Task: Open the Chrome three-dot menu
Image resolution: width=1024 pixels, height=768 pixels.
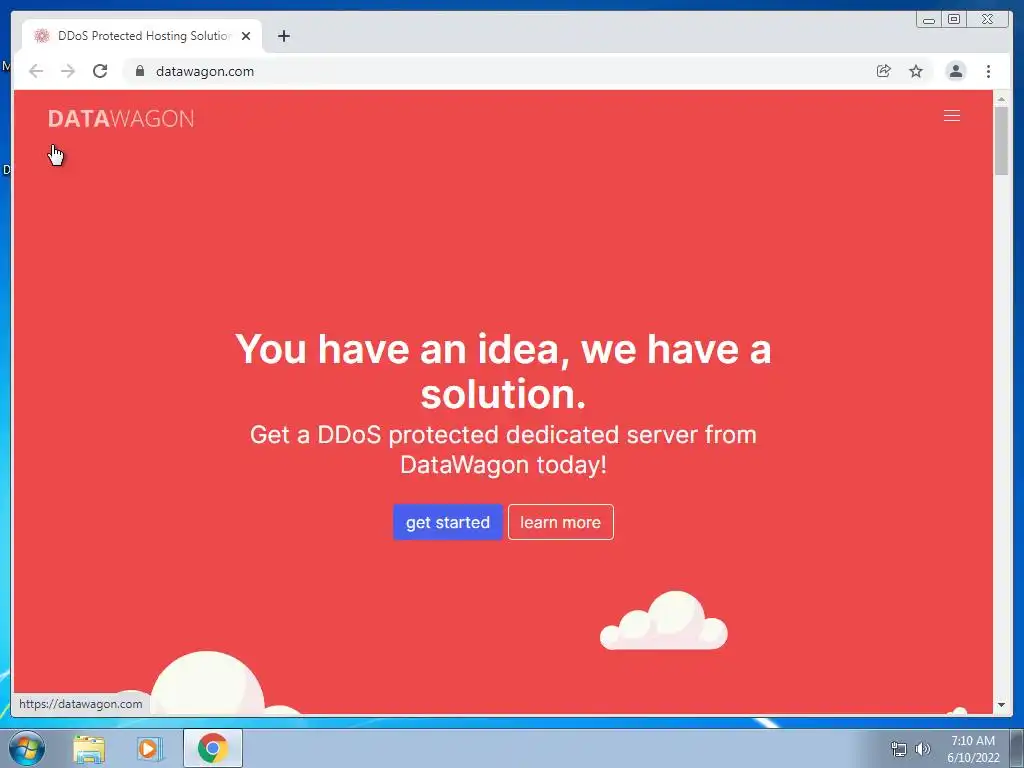Action: pyautogui.click(x=988, y=71)
